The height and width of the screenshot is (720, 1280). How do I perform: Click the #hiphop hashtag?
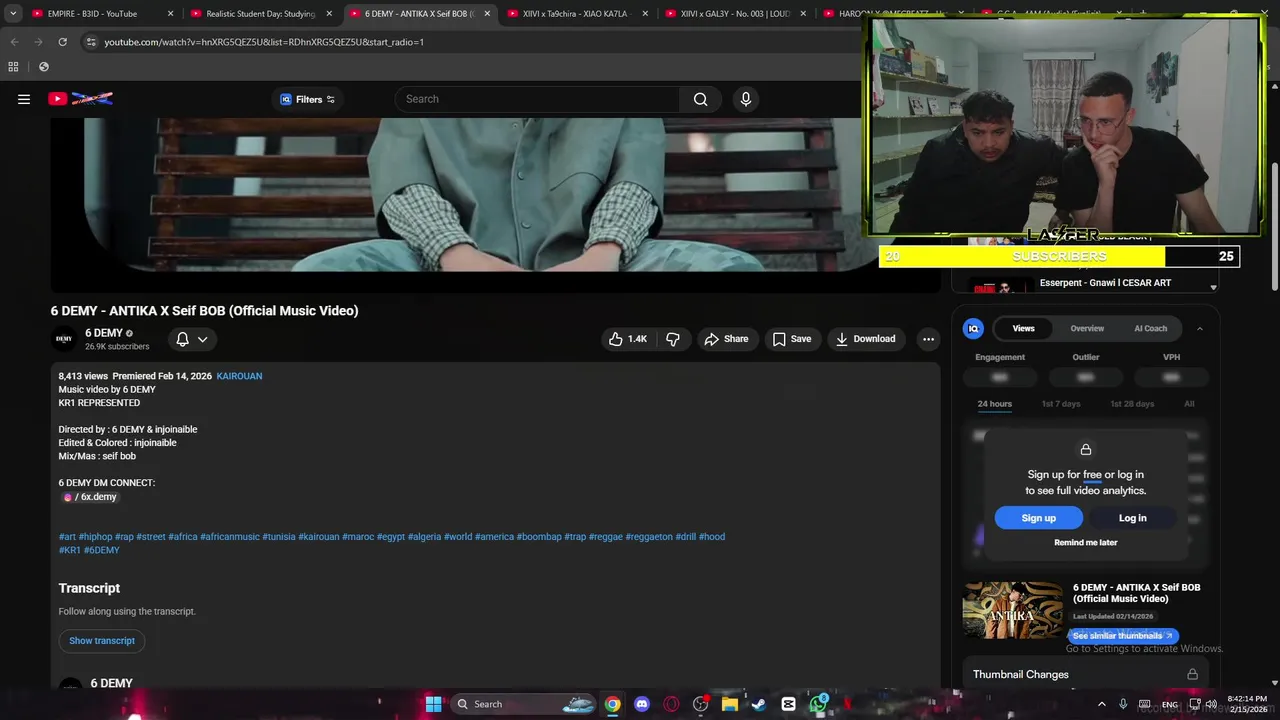(x=96, y=537)
